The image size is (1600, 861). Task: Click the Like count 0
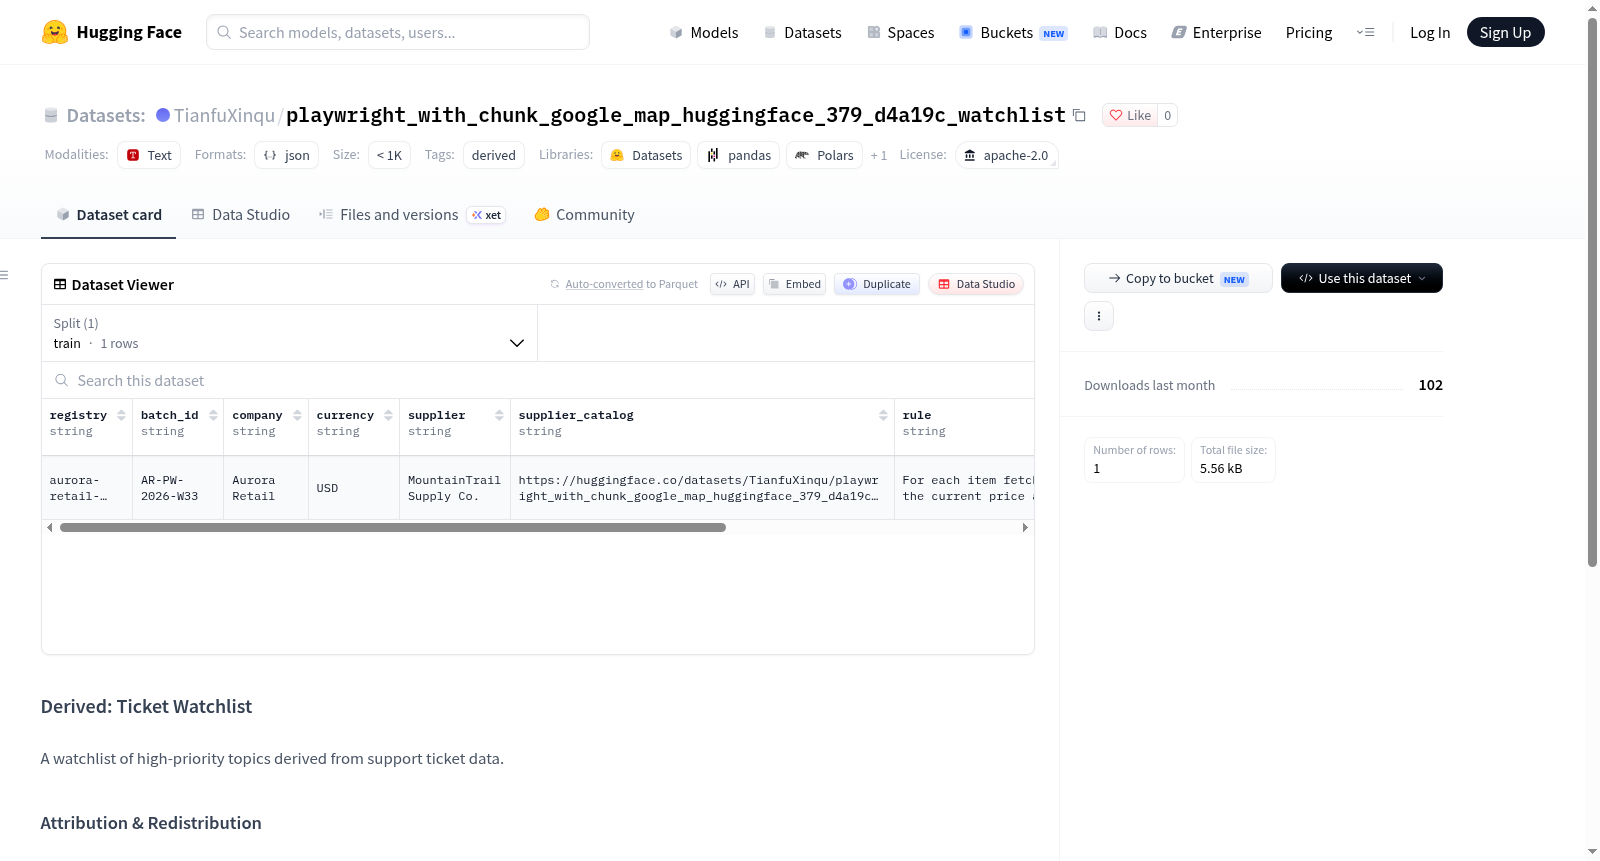[x=1167, y=115]
